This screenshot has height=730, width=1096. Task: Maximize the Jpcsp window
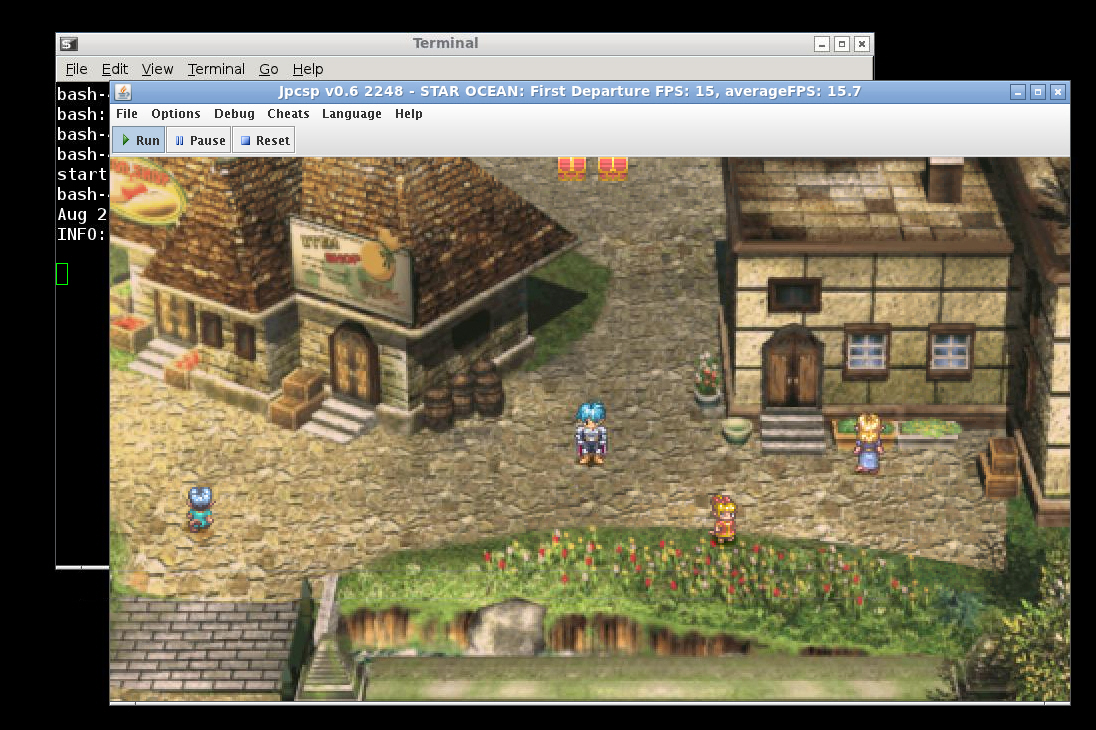pos(1038,92)
